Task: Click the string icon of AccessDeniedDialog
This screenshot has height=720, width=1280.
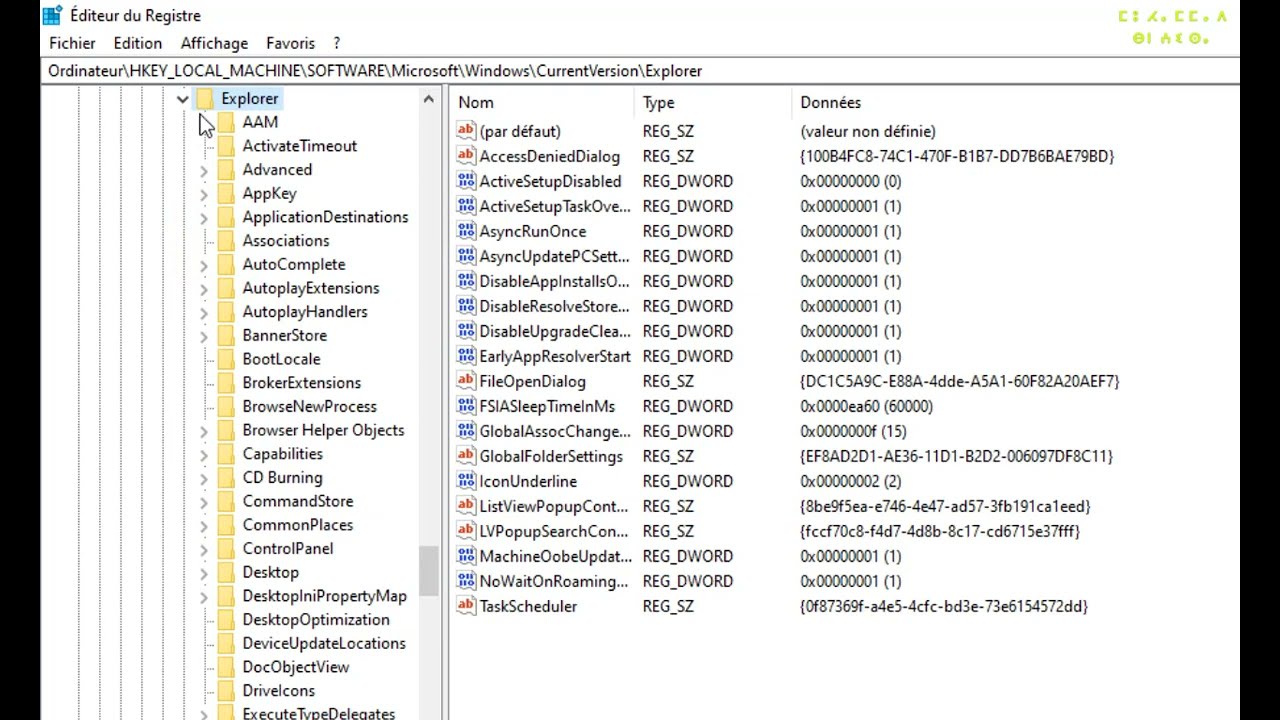Action: [466, 156]
